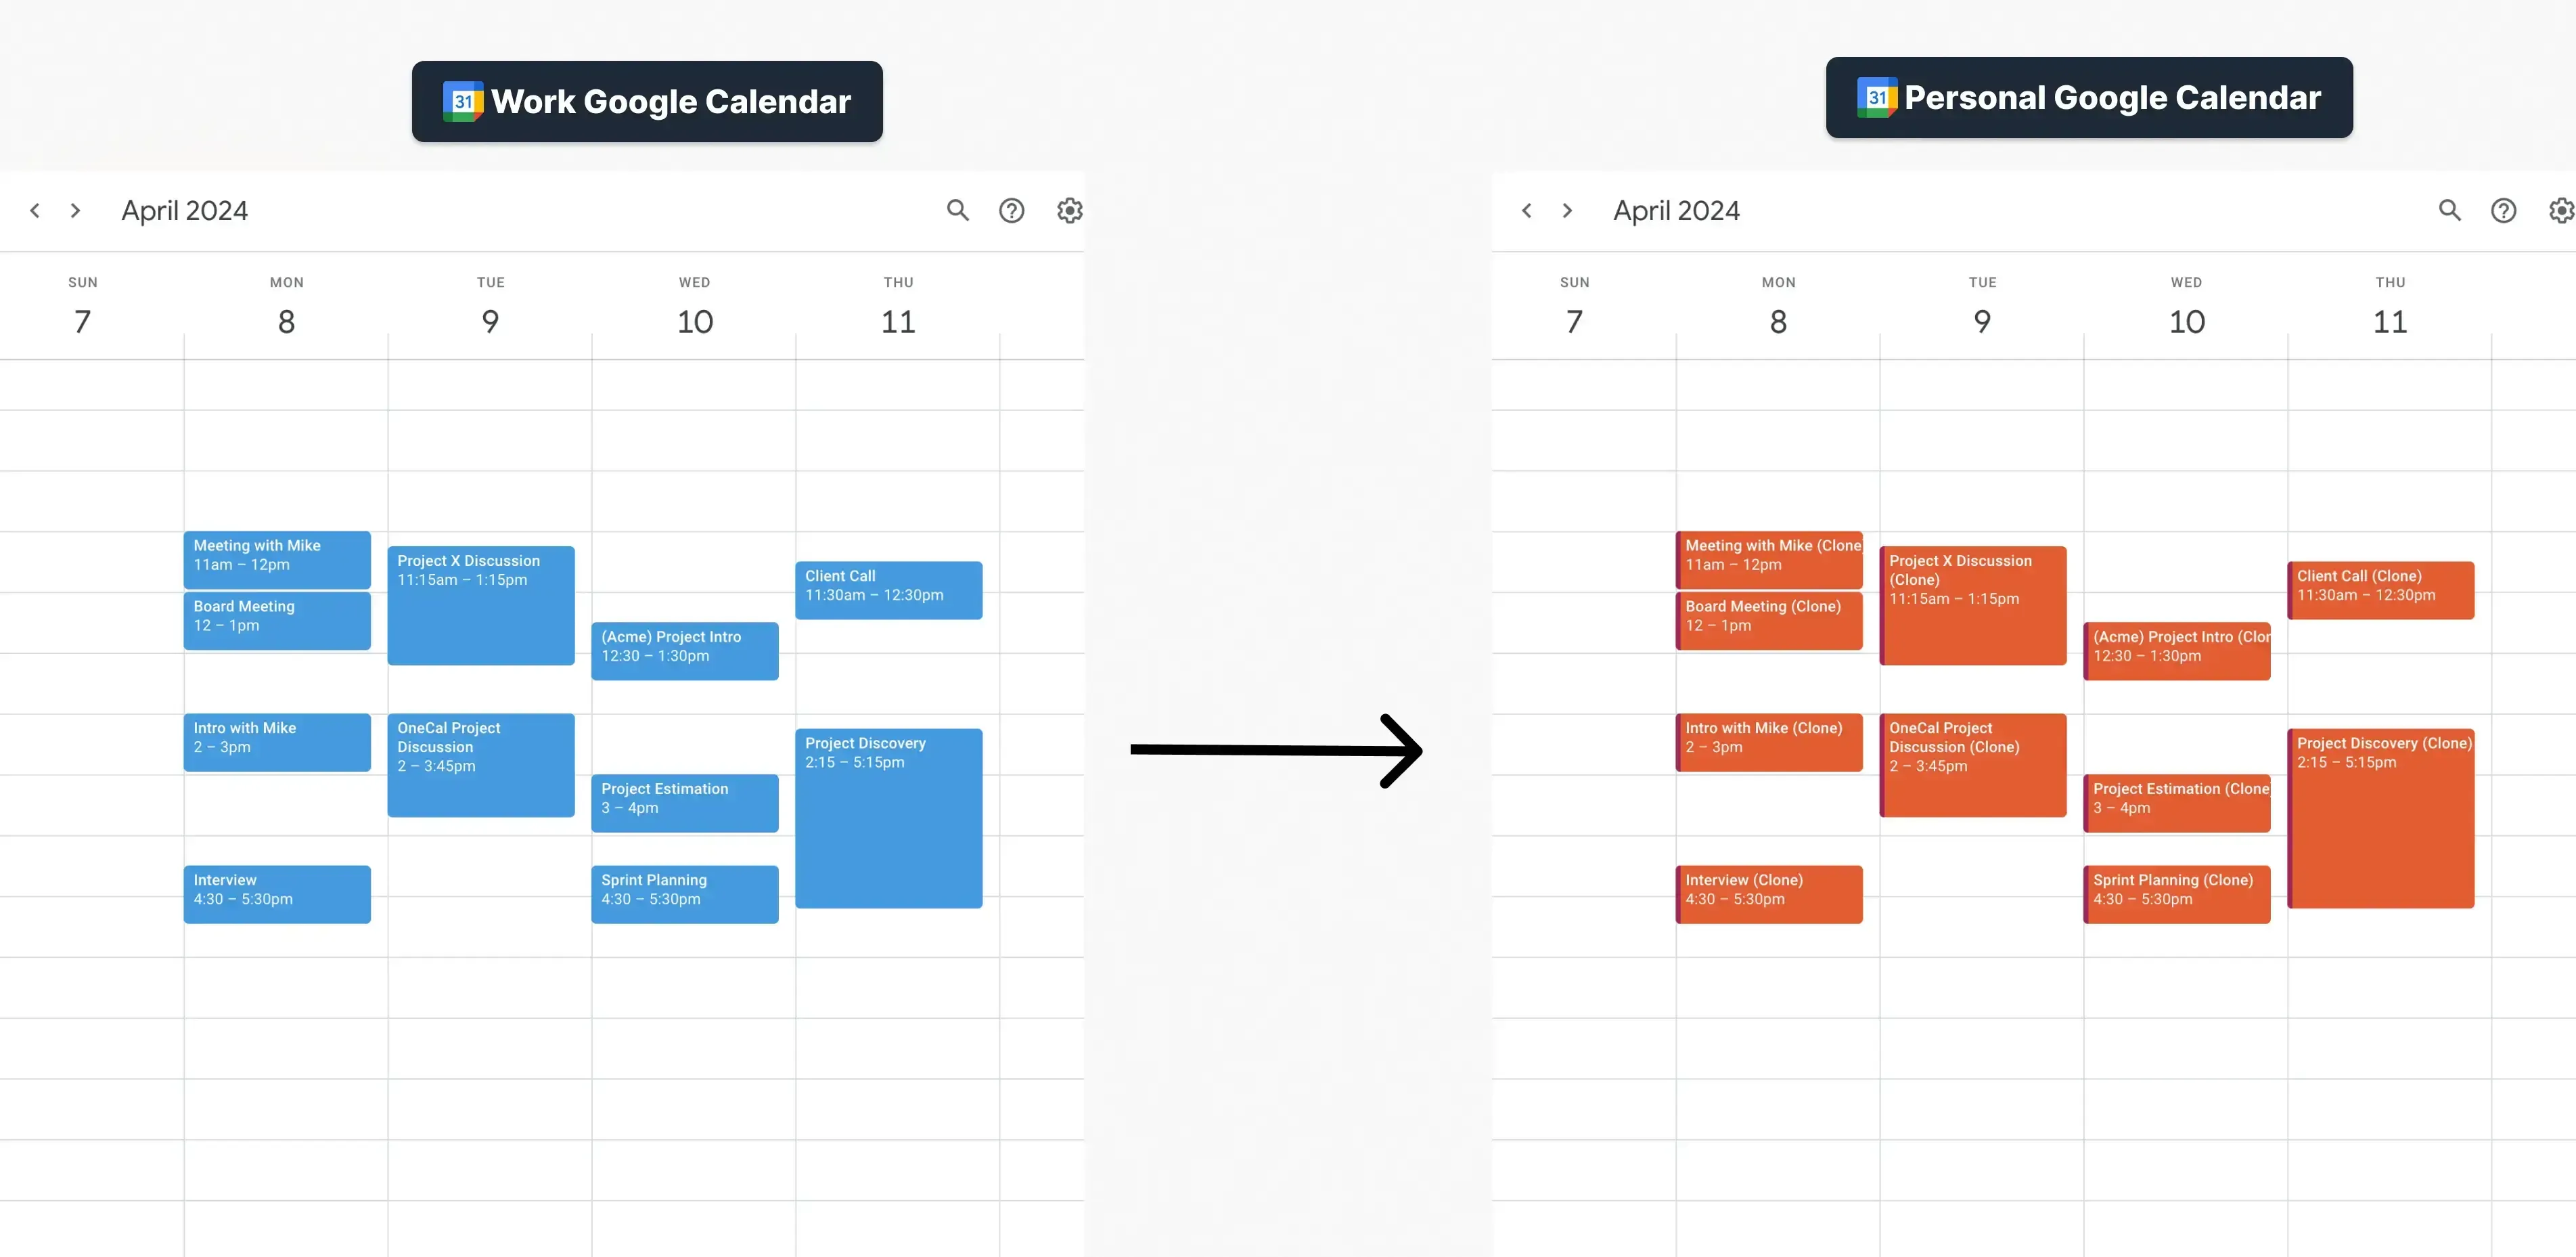Viewport: 2576px width, 1257px height.
Task: Go to next month in Work calendar
Action: tap(76, 210)
